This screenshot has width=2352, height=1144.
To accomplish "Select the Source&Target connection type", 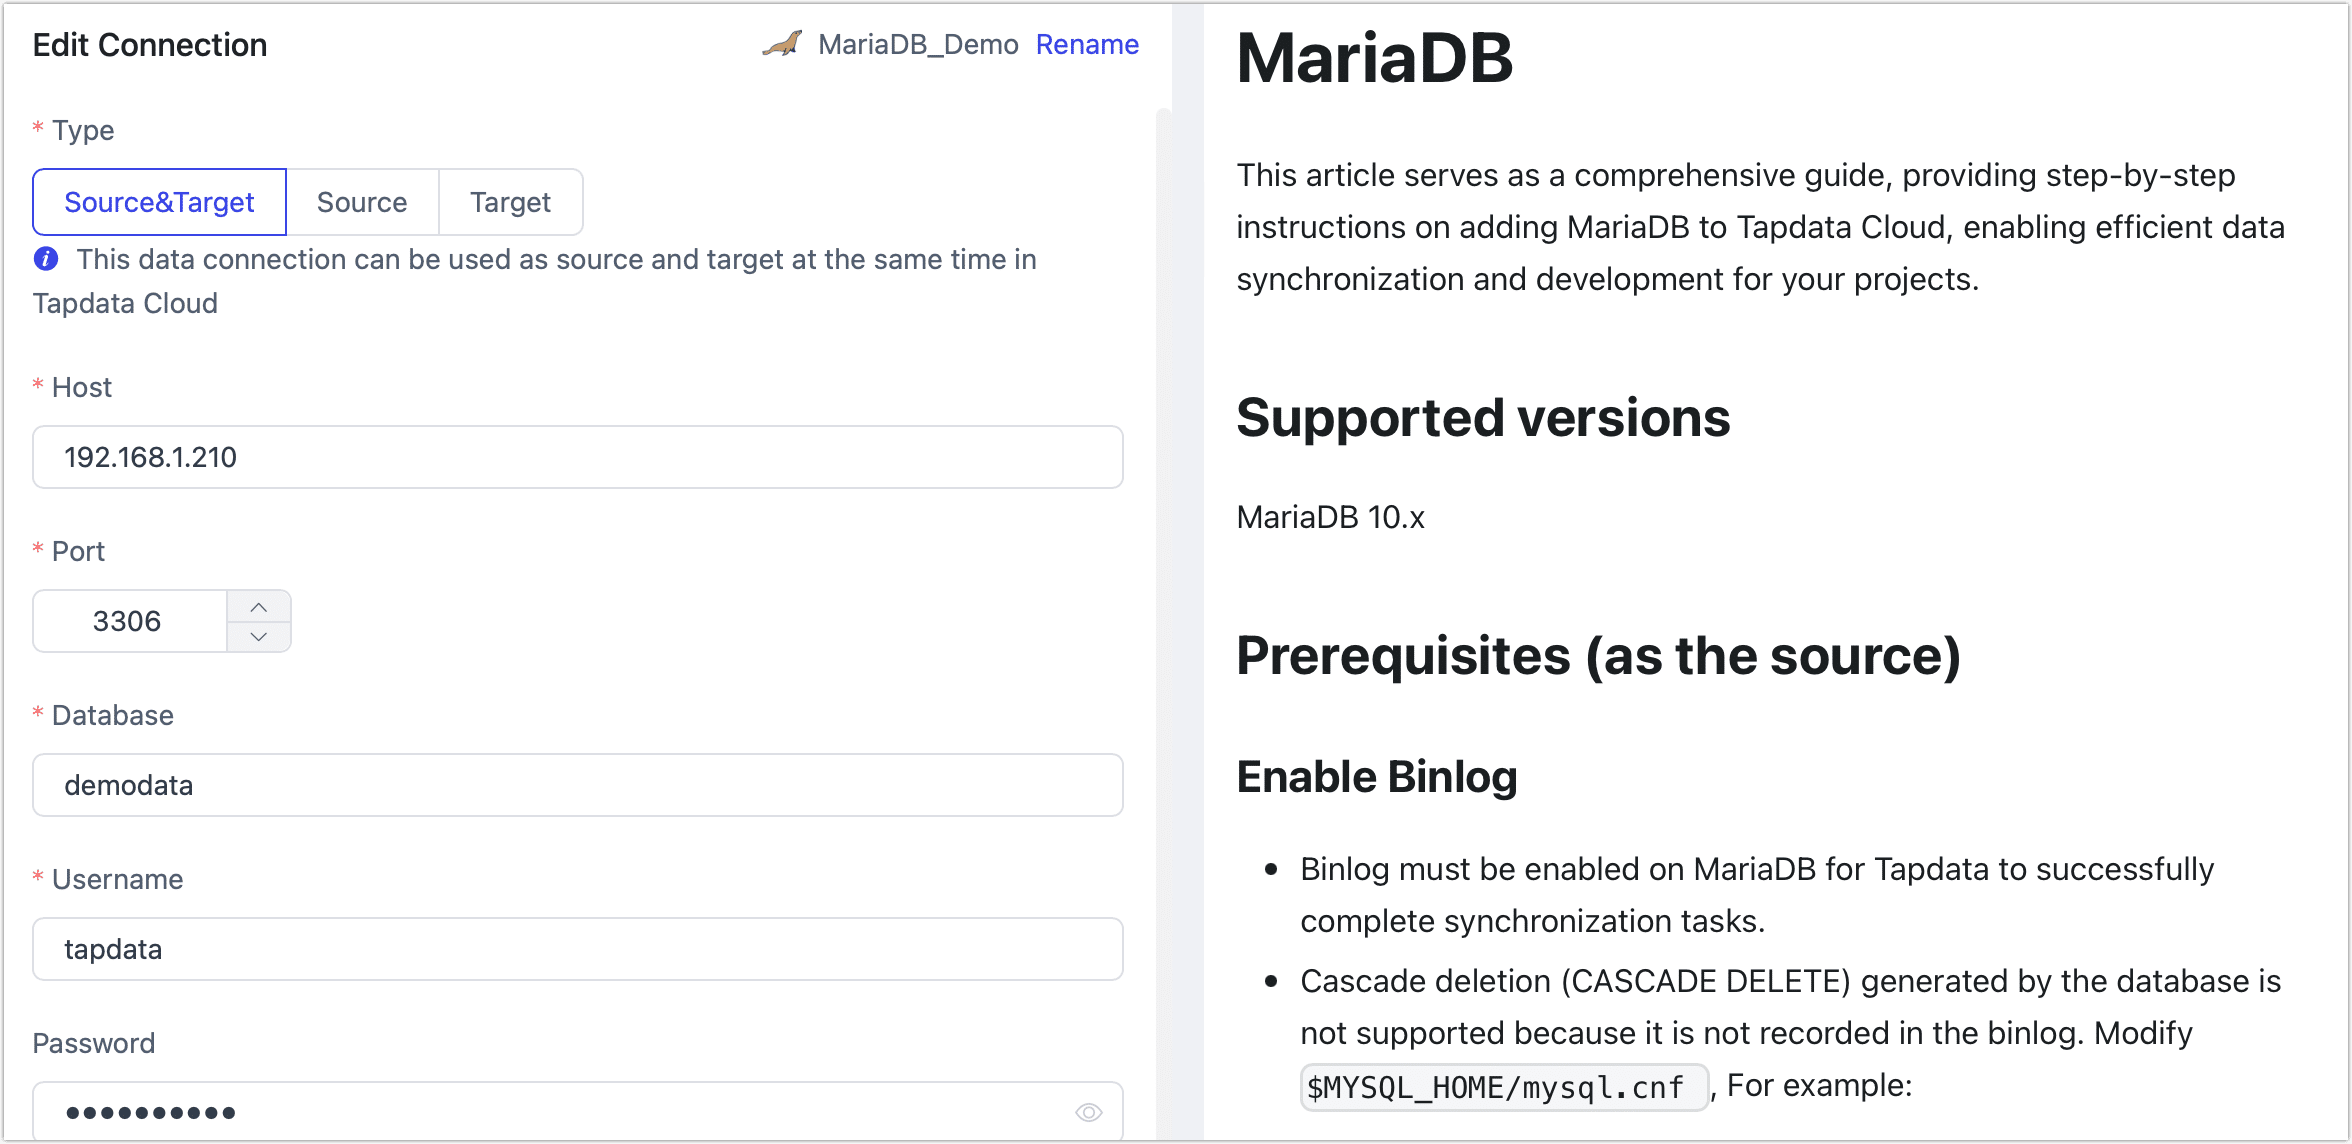I will [x=160, y=202].
